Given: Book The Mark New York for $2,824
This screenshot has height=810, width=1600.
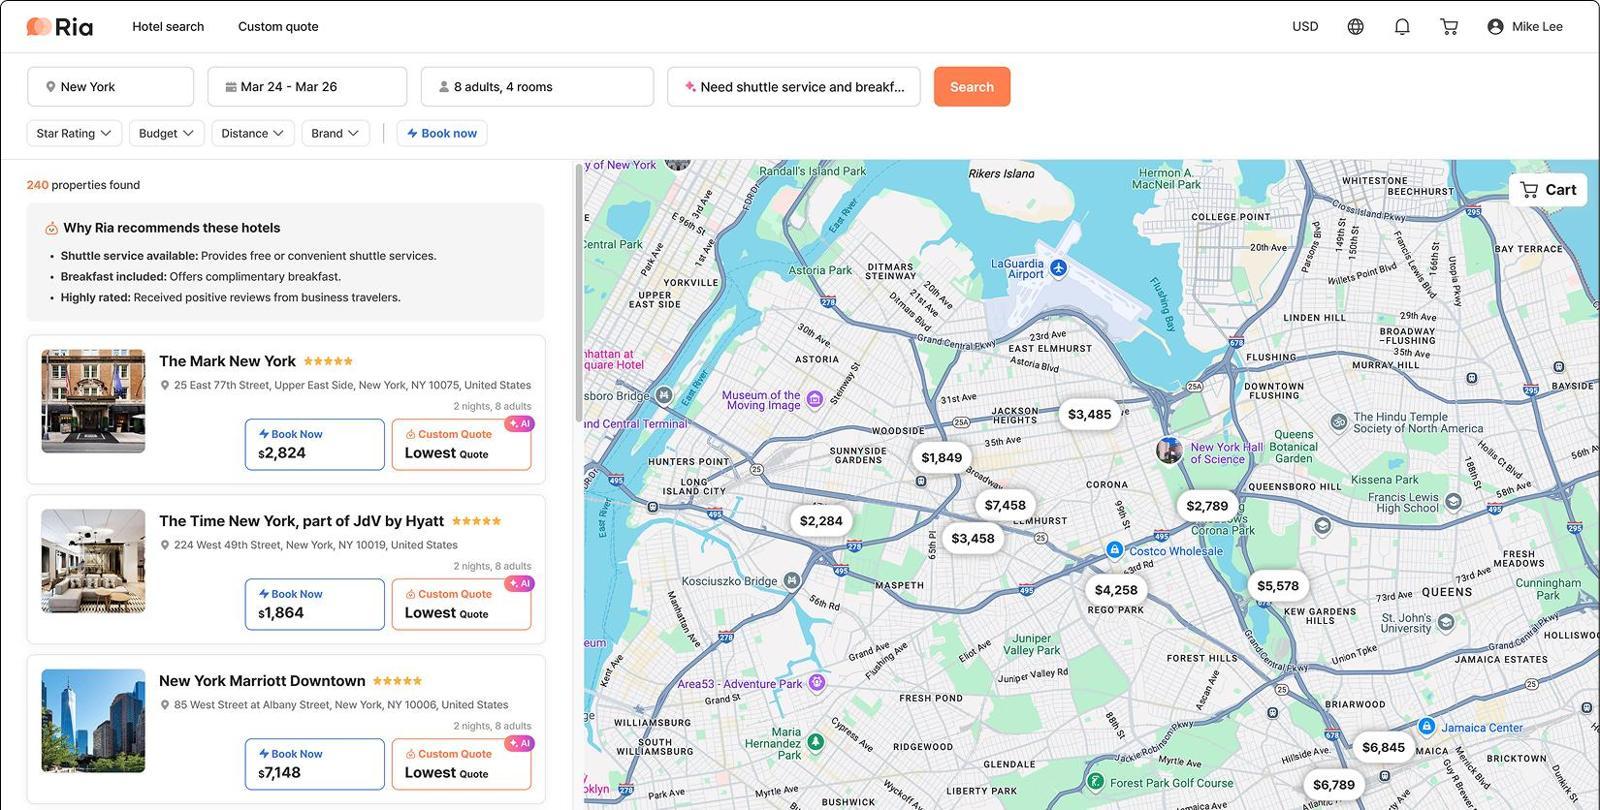Looking at the screenshot, I should (x=314, y=444).
